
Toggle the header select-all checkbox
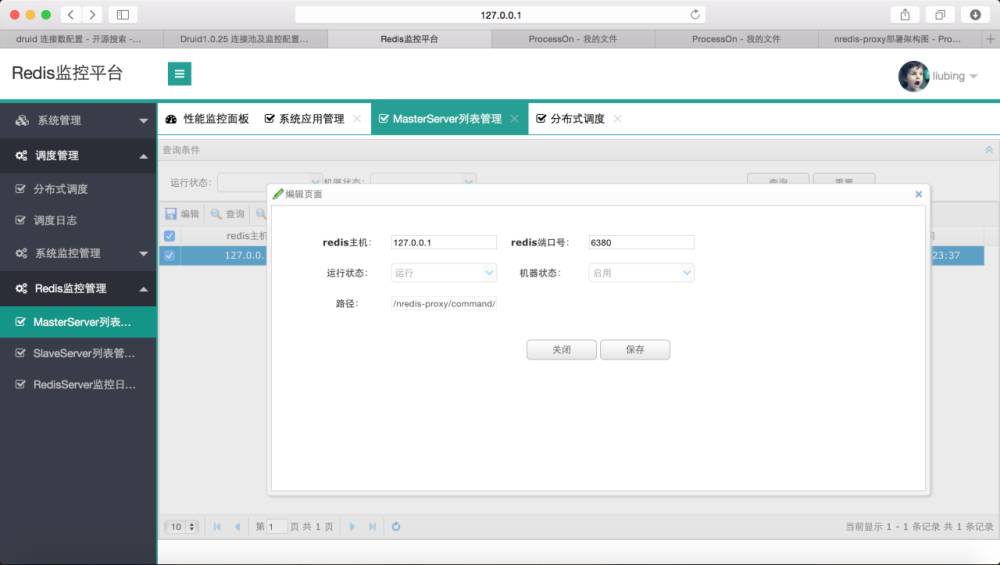pos(170,236)
